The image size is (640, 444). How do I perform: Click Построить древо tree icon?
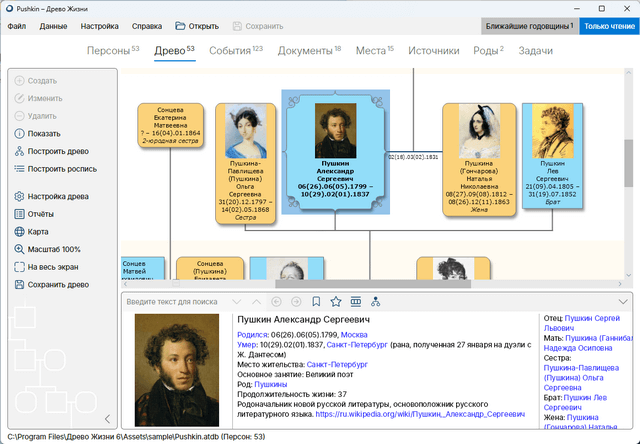(20, 151)
